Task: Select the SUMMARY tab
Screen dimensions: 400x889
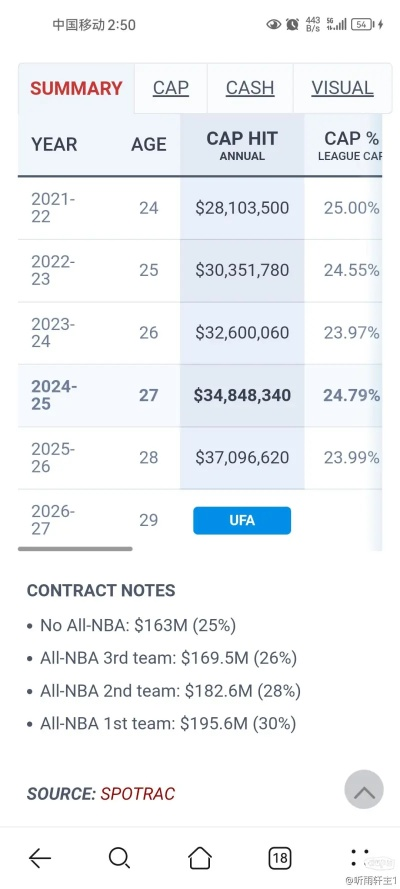Action: click(76, 88)
